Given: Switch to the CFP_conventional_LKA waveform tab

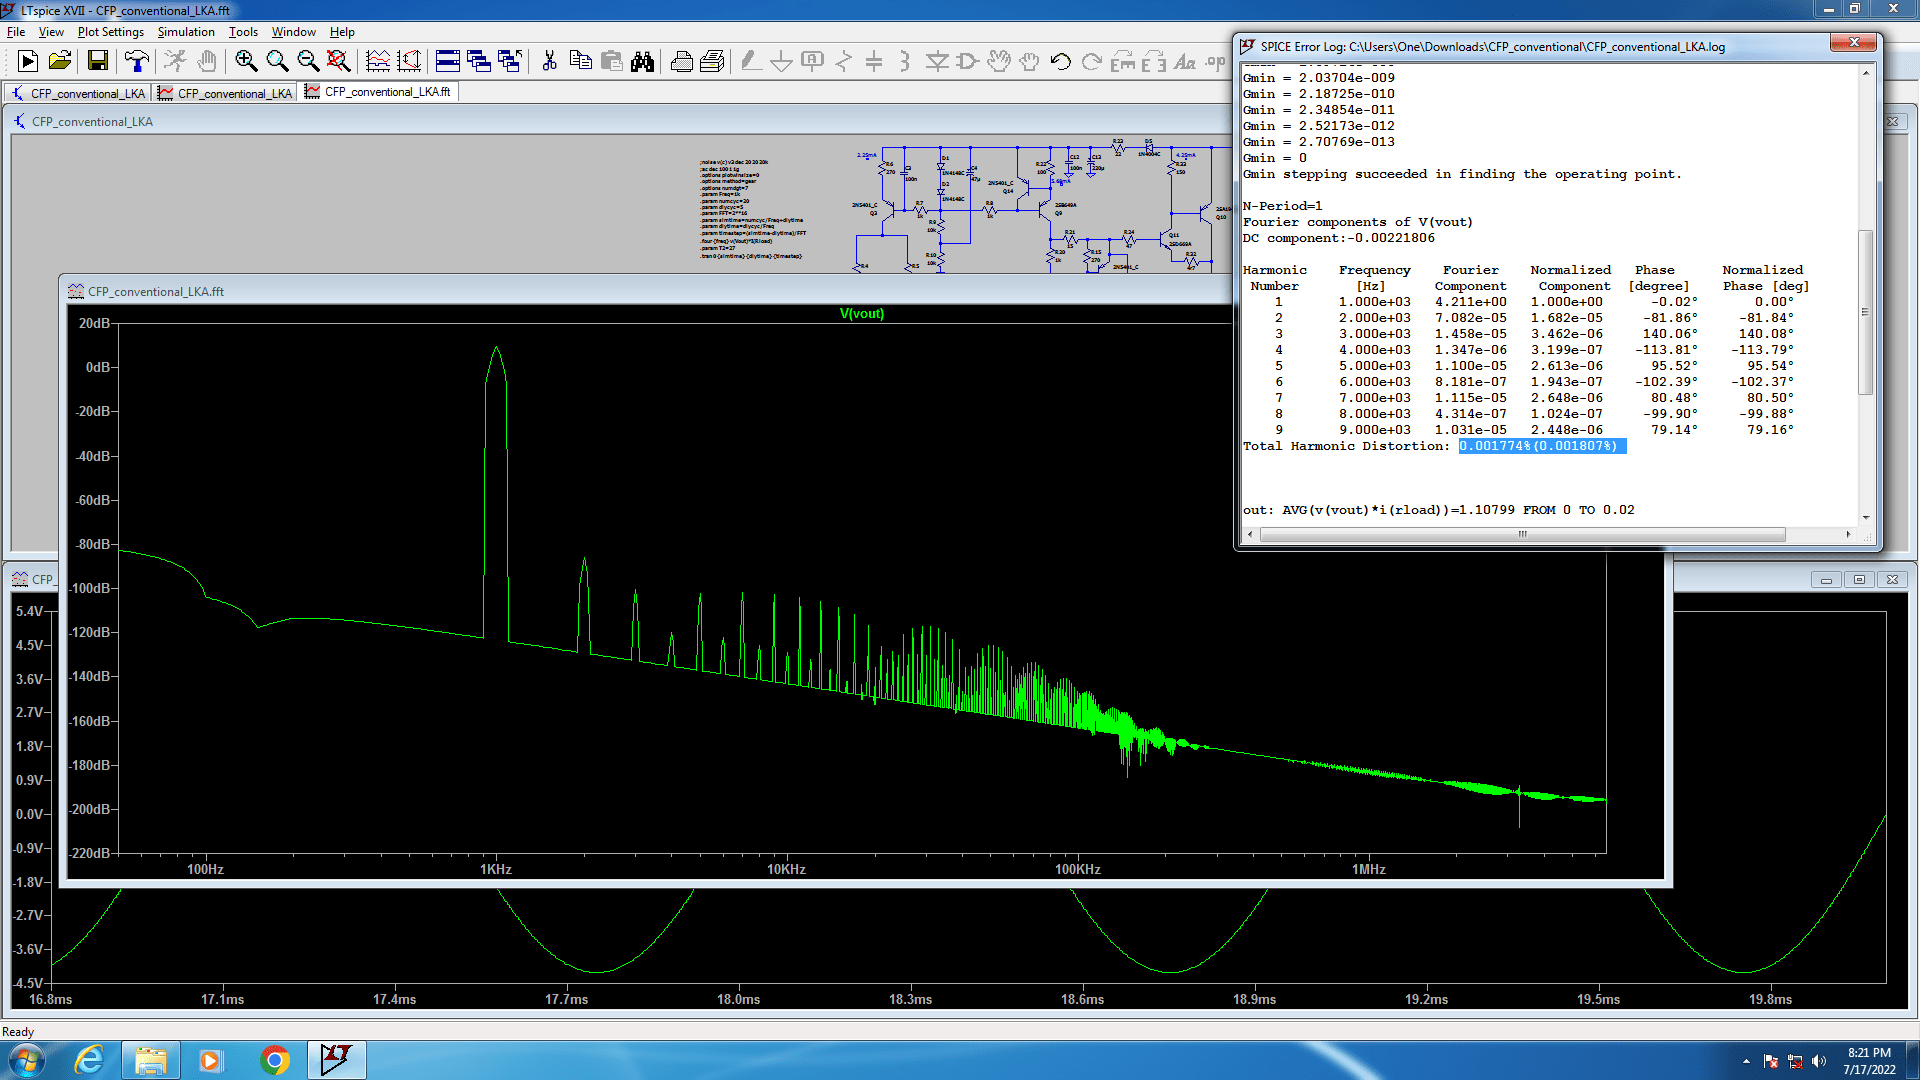Looking at the screenshot, I should tap(225, 93).
